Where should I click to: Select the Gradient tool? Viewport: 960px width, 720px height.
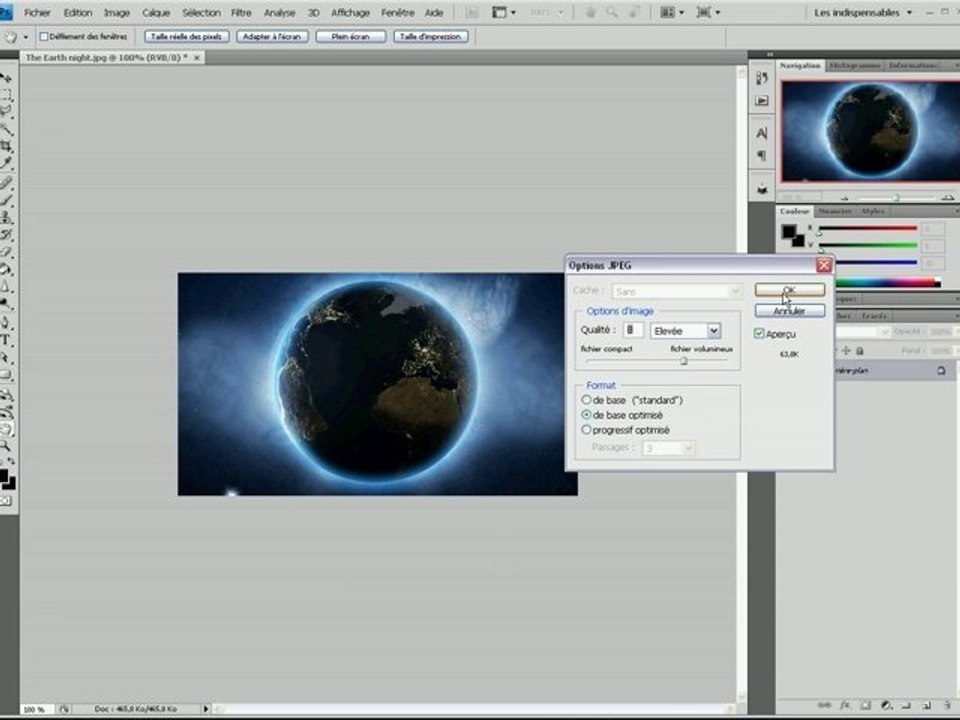(x=6, y=269)
